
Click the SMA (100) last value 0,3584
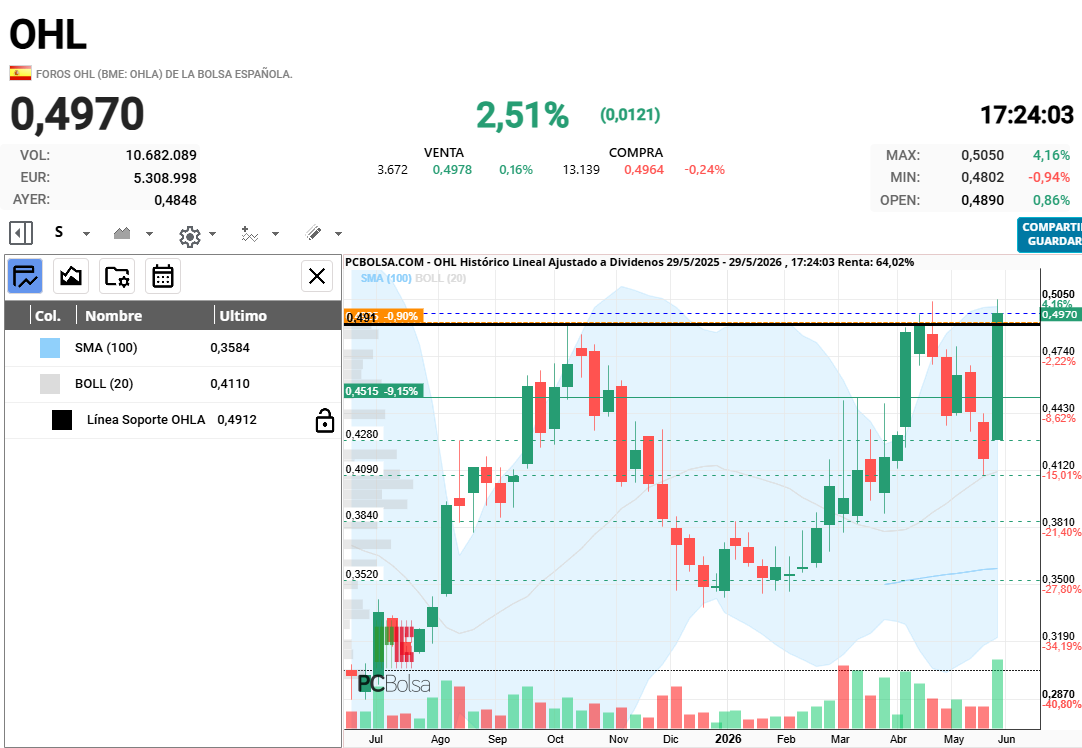point(230,348)
